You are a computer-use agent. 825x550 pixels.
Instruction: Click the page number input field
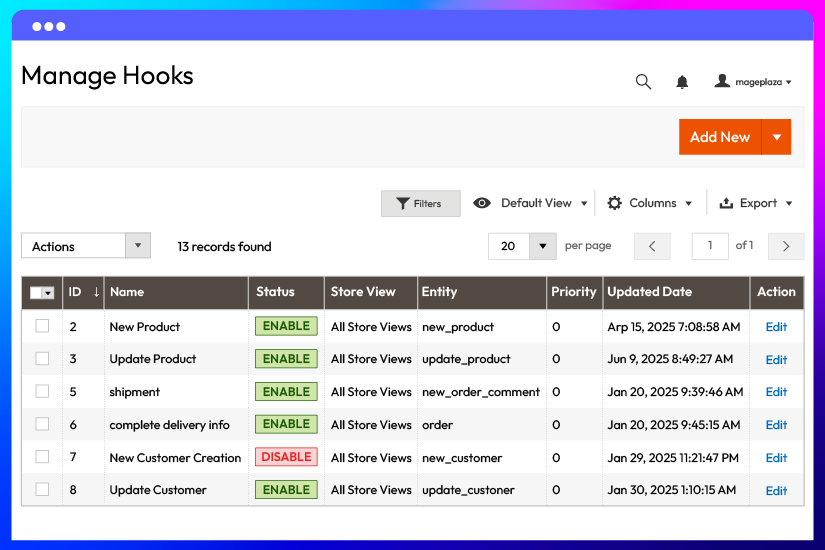click(710, 246)
